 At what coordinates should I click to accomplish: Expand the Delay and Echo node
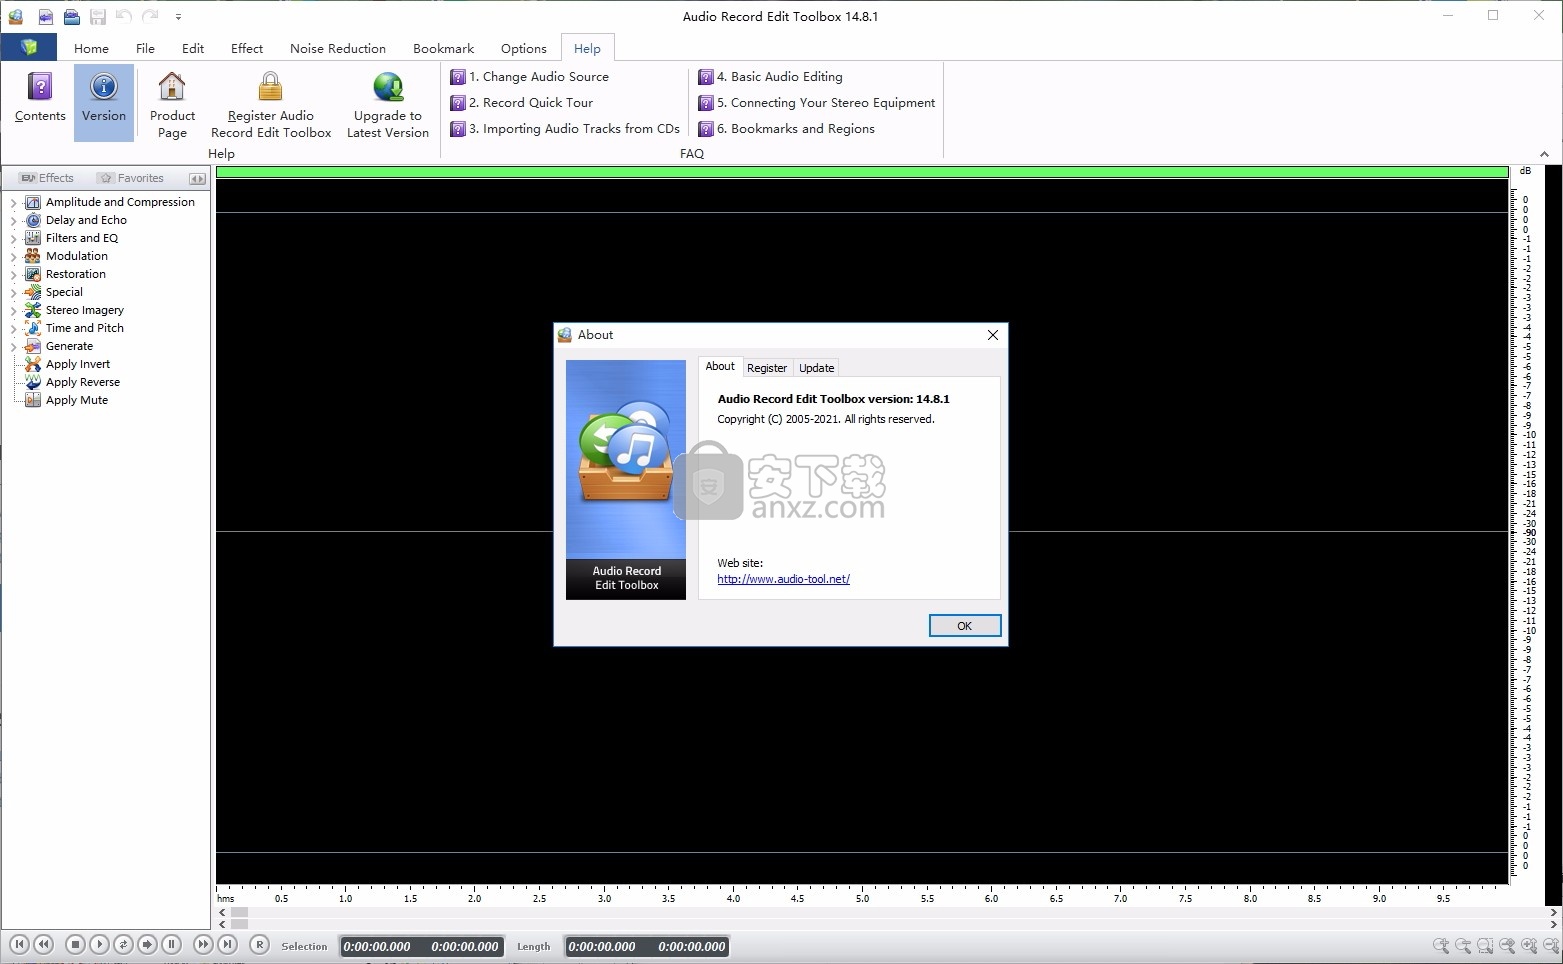pyautogui.click(x=14, y=220)
